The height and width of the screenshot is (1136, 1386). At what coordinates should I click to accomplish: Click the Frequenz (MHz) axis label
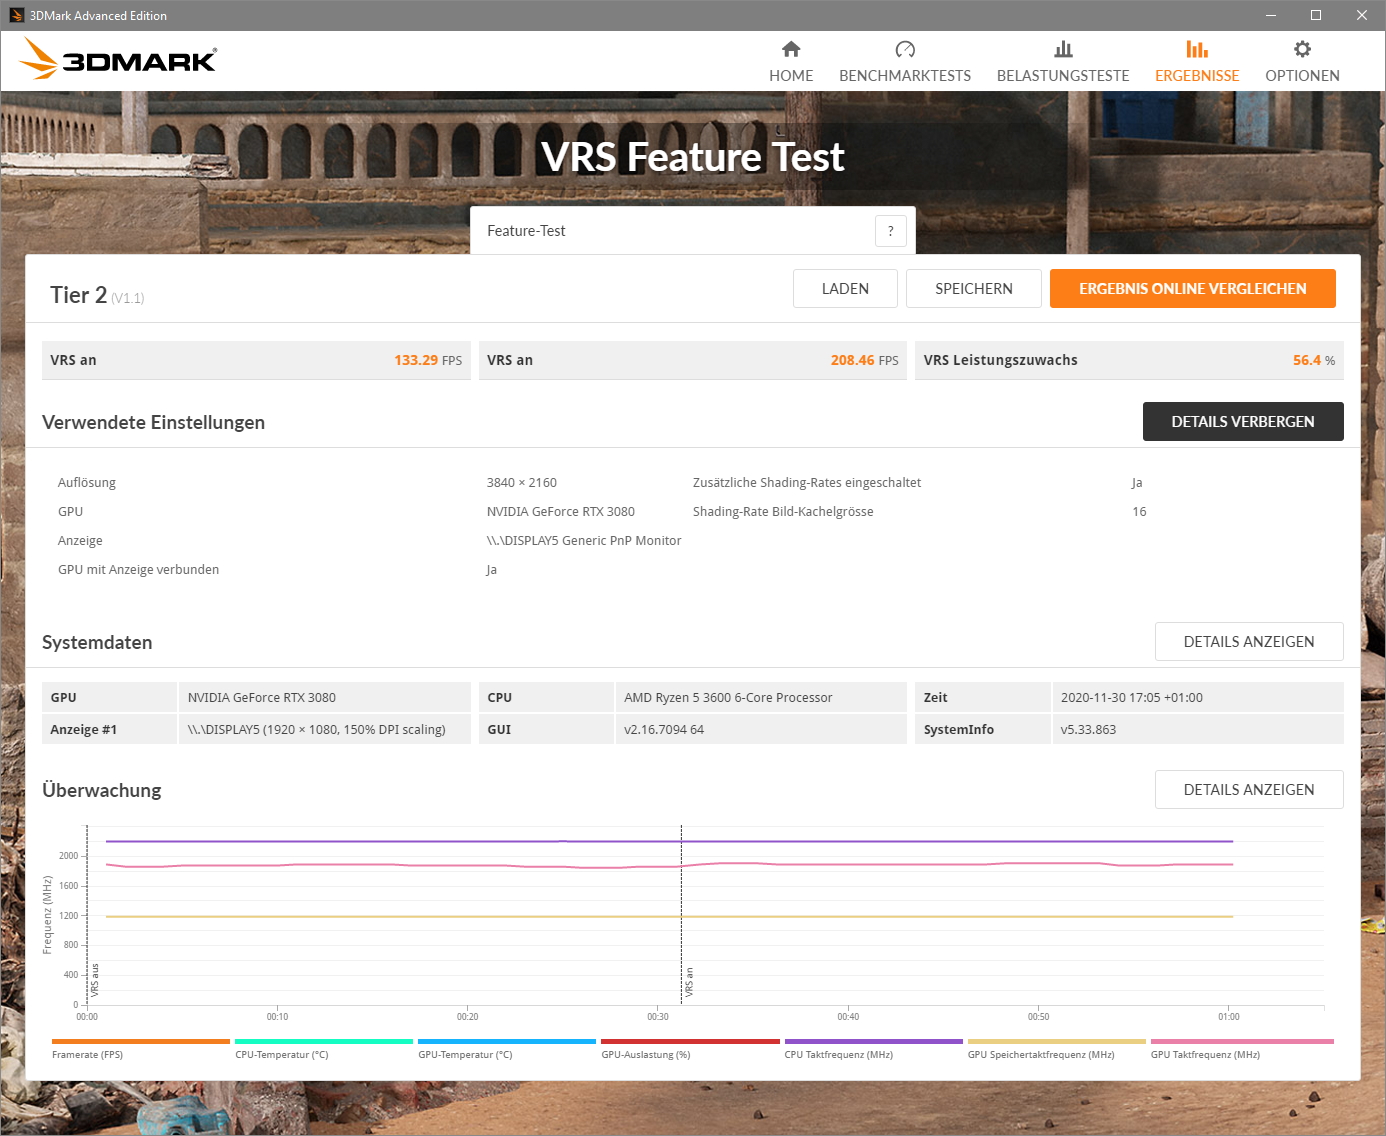pos(47,915)
